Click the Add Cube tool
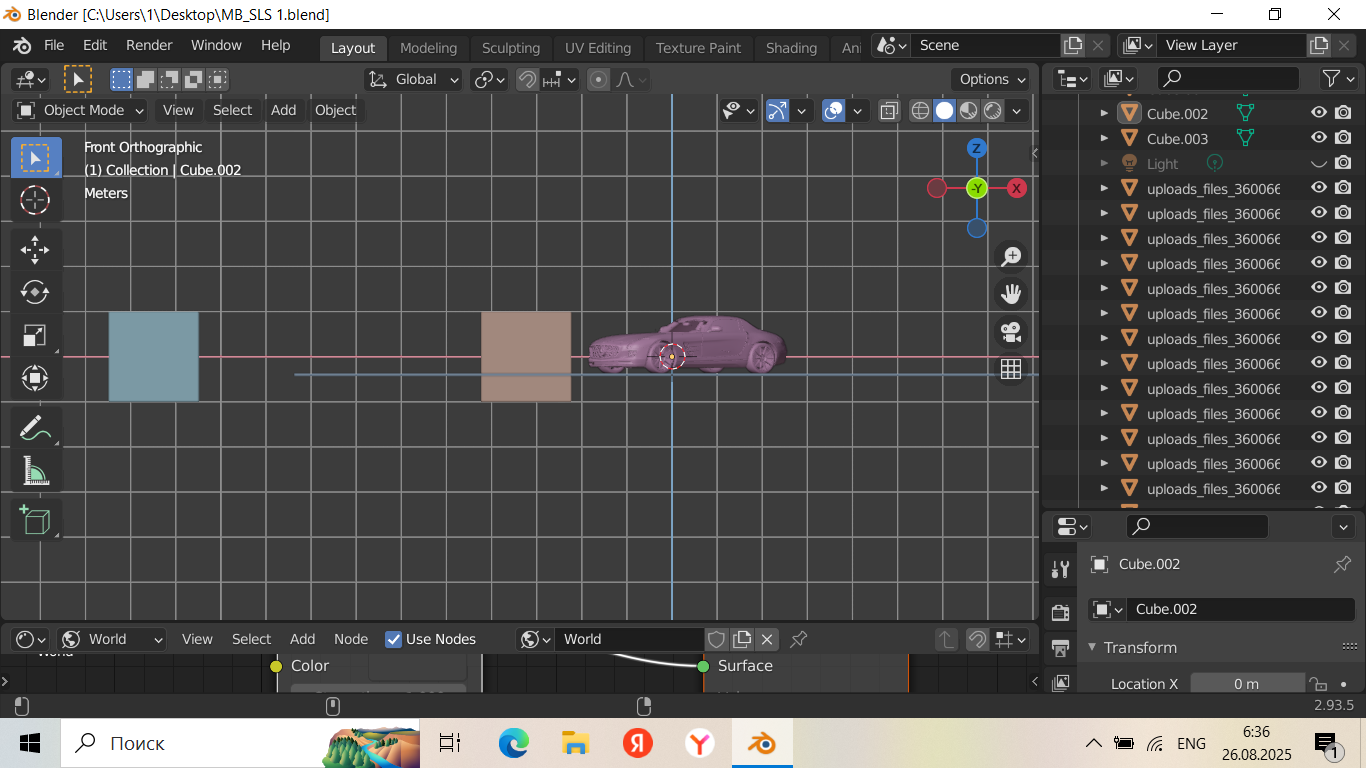1366x768 pixels. (35, 520)
